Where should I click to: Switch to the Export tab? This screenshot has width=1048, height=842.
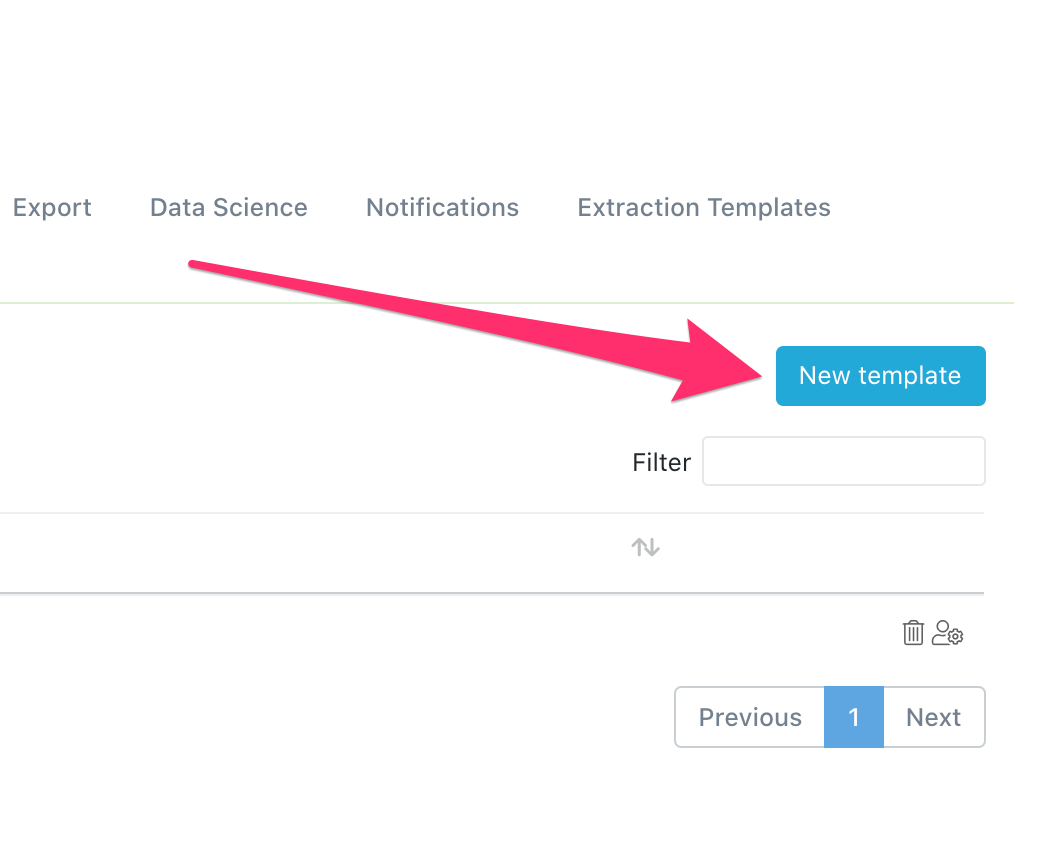[x=52, y=208]
